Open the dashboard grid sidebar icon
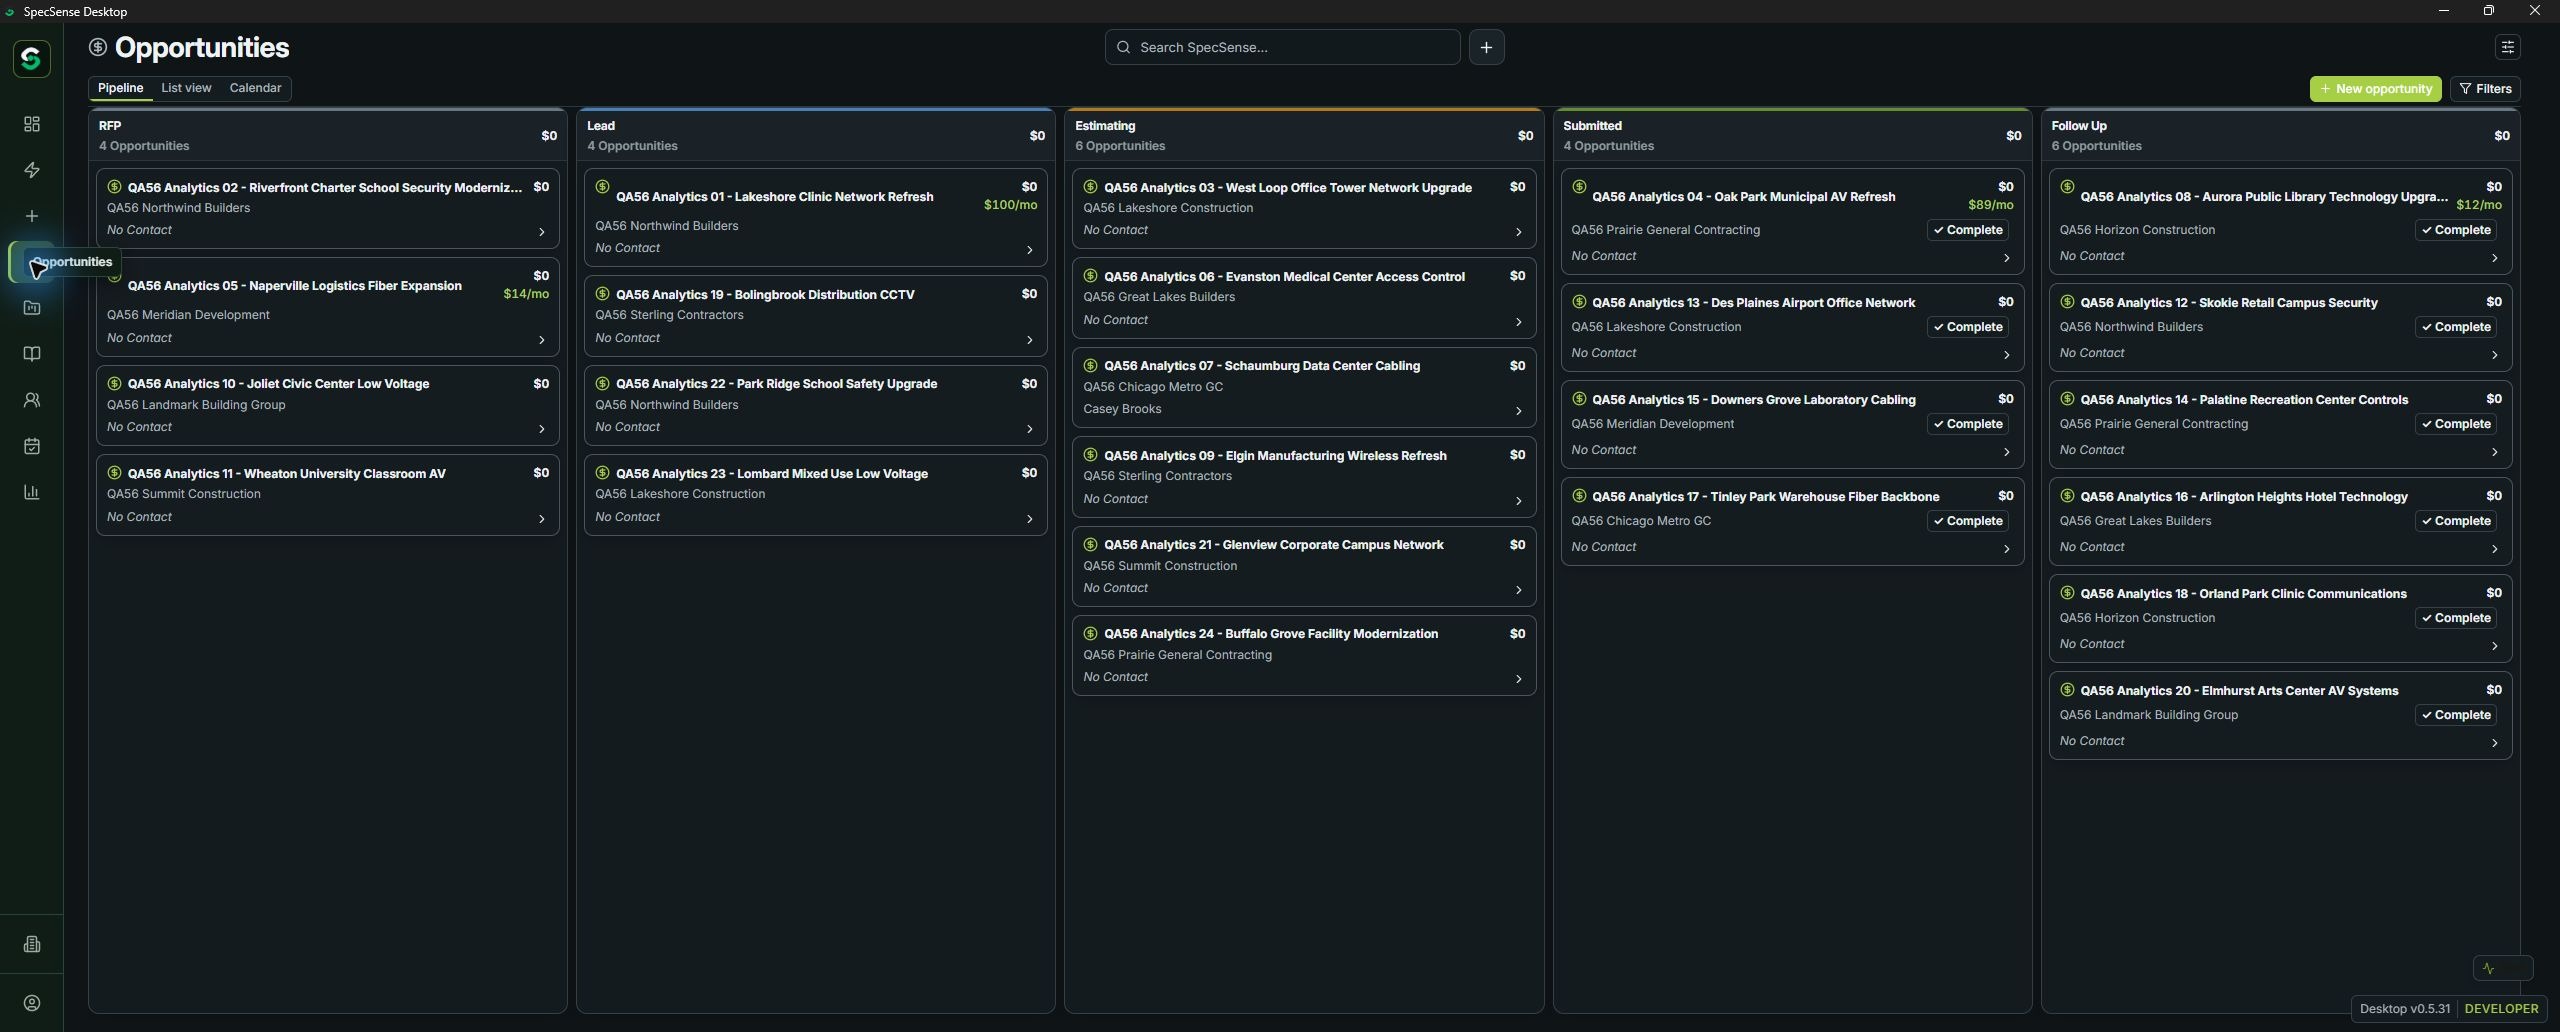The height and width of the screenshot is (1032, 2560). point(32,124)
